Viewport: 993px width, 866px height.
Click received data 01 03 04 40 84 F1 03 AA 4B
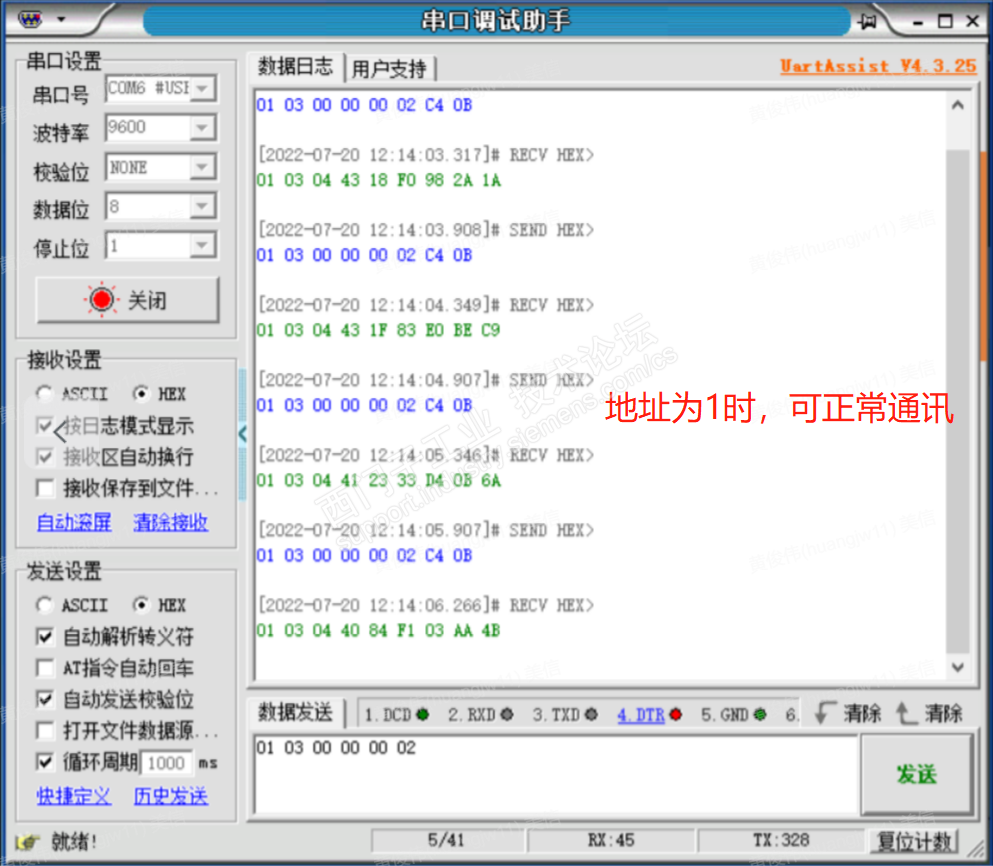[379, 631]
